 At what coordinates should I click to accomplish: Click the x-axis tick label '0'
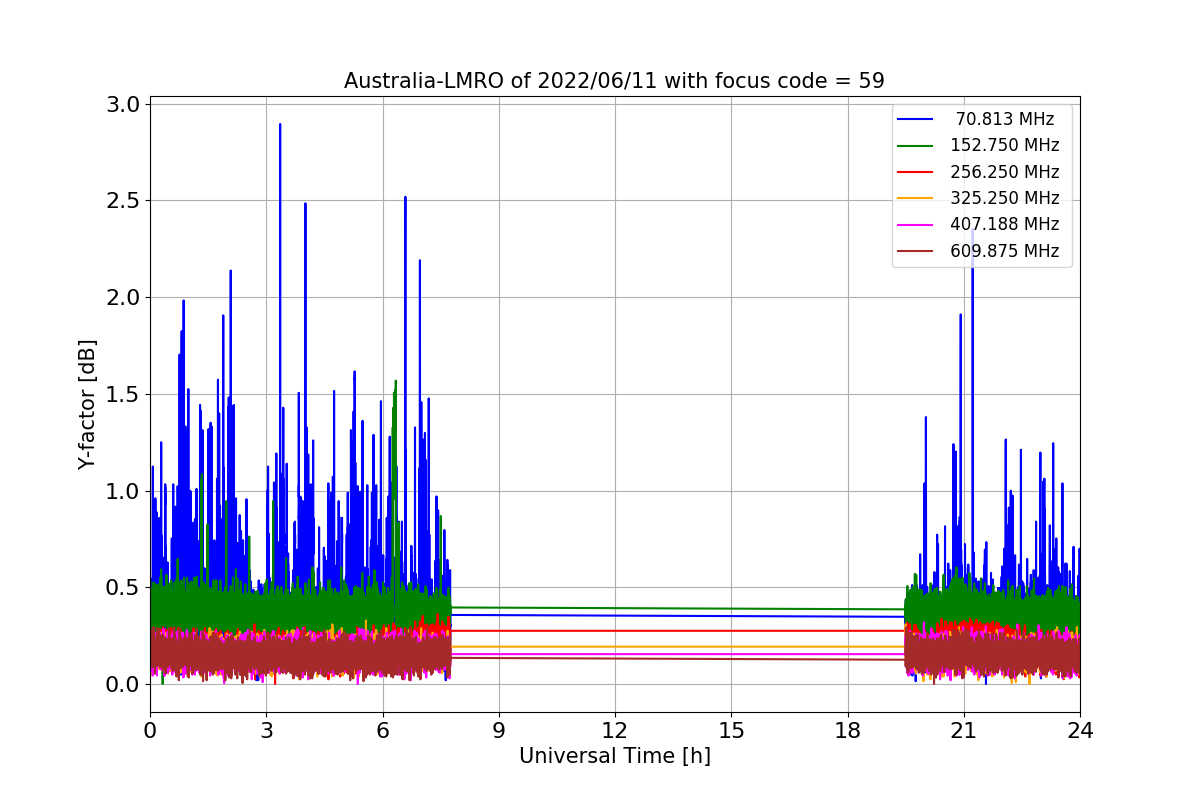(x=150, y=730)
